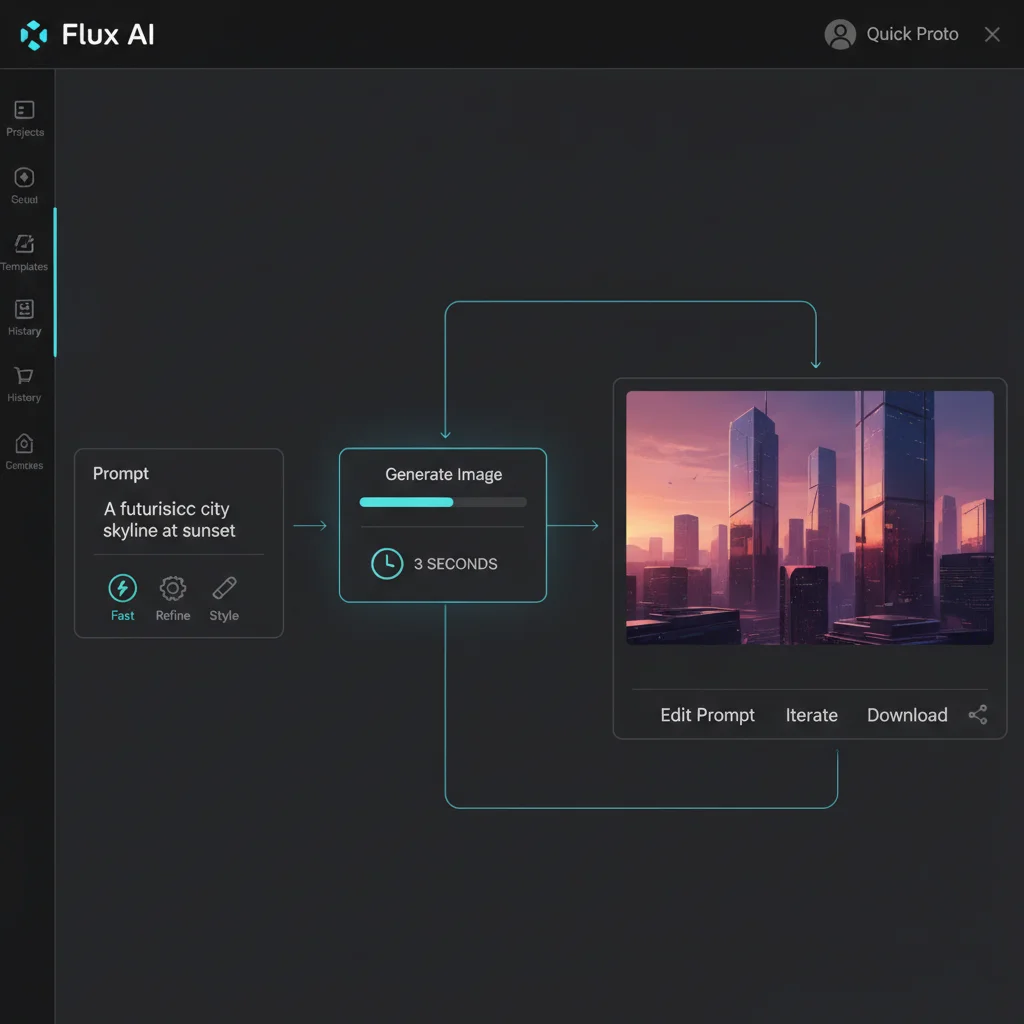This screenshot has height=1024, width=1024.
Task: Open the Quick Proto menu
Action: point(913,33)
